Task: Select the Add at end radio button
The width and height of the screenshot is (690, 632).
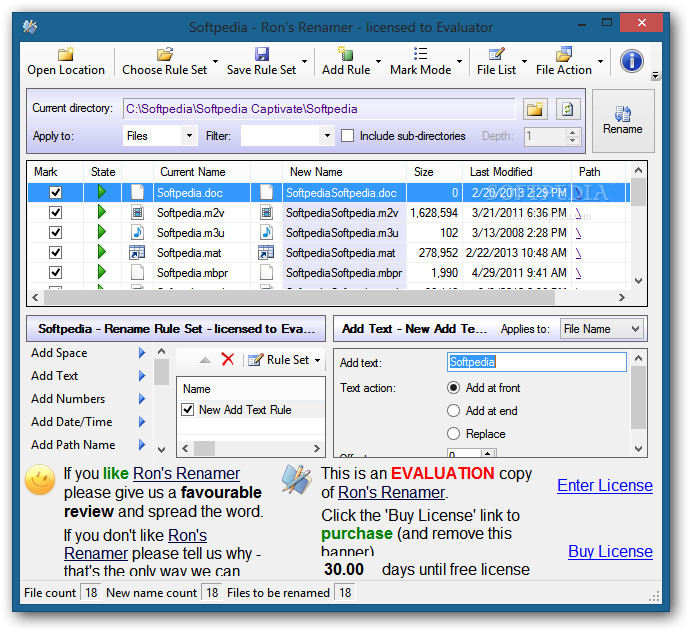Action: (453, 411)
